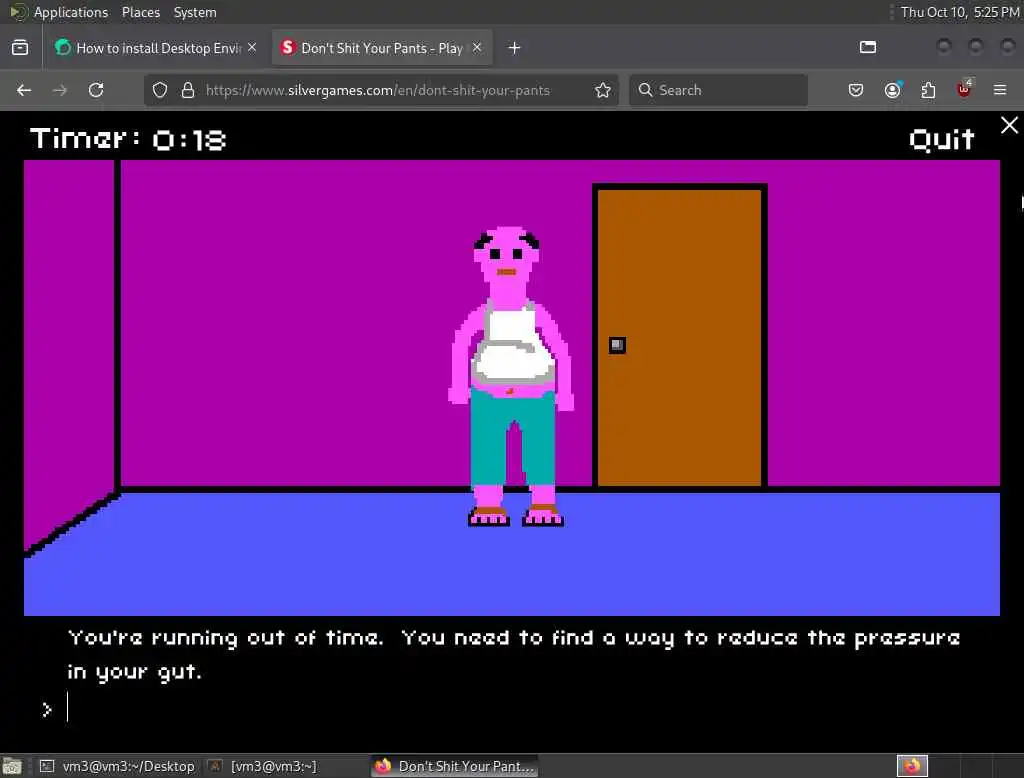Go back one page in the browser
The image size is (1024, 778).
click(x=24, y=90)
